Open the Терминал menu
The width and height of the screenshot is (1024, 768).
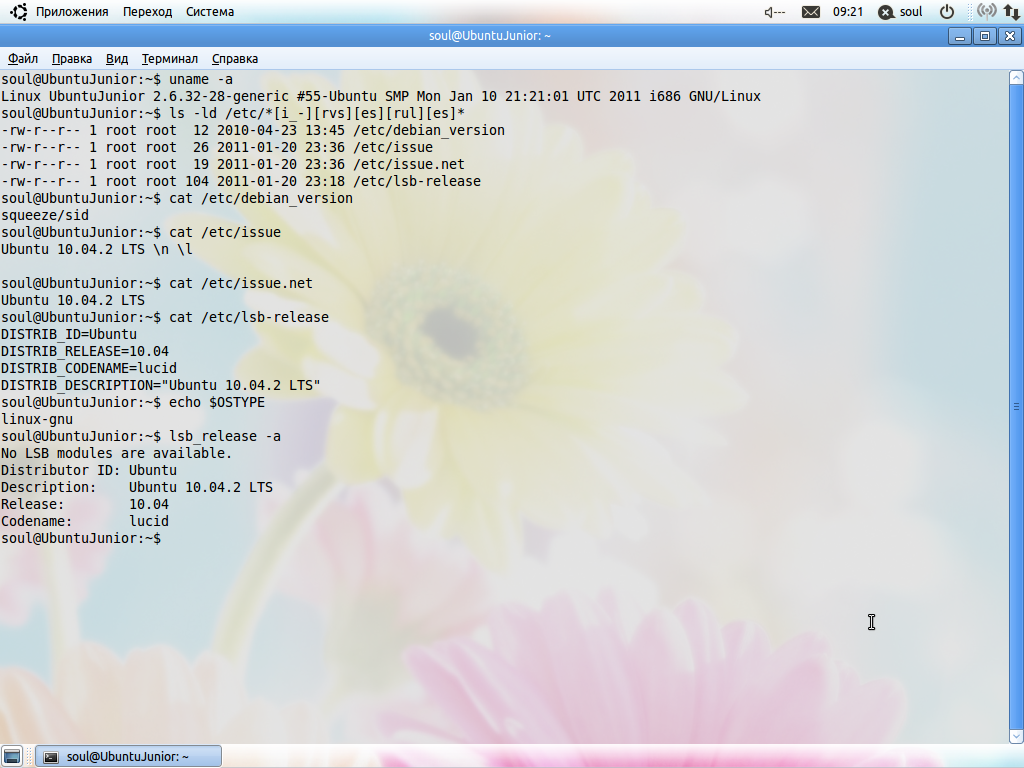pyautogui.click(x=170, y=59)
